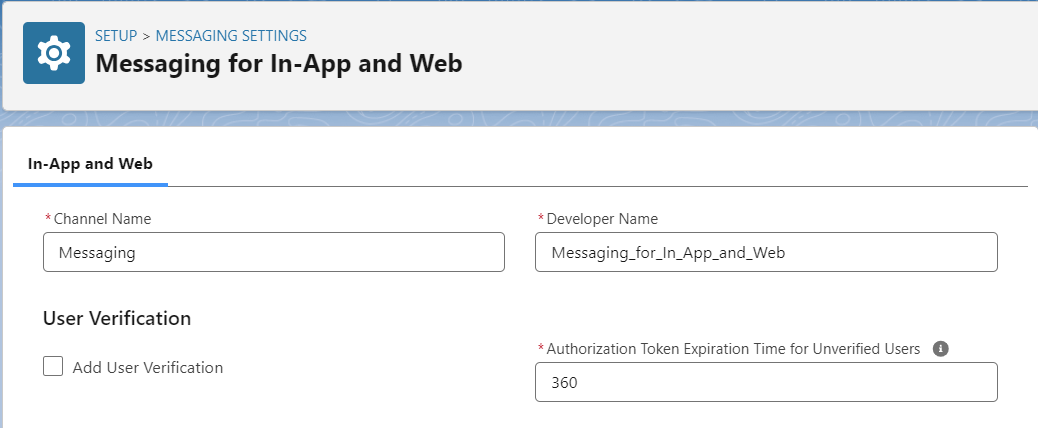Click the Add User Verification label text
The height and width of the screenshot is (428, 1038).
pos(148,368)
